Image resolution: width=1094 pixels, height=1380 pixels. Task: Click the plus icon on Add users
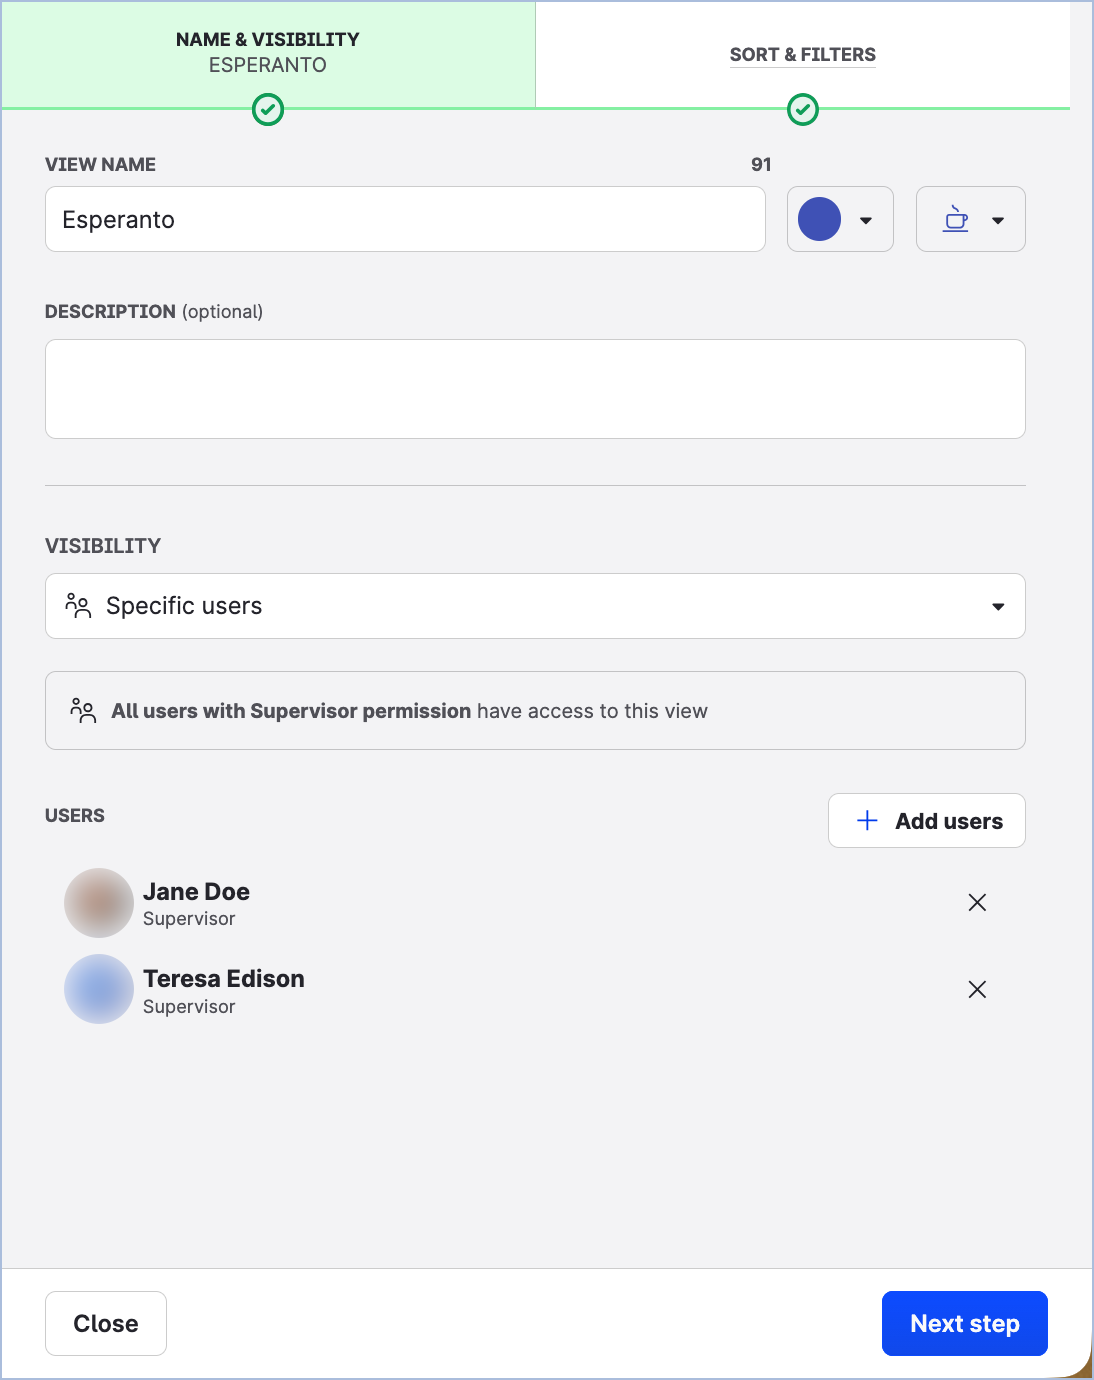pyautogui.click(x=864, y=820)
